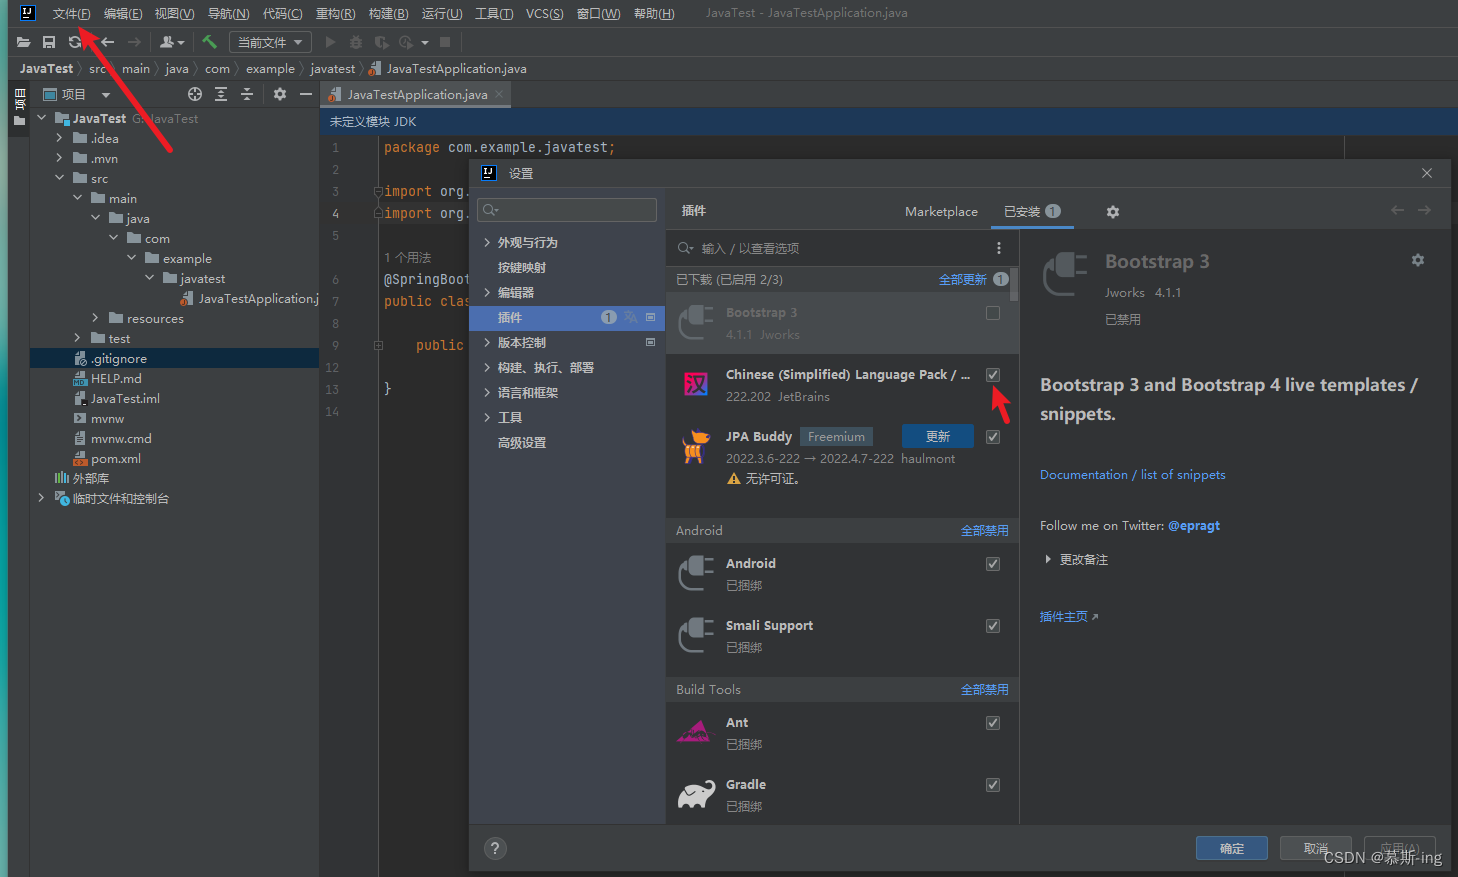Click 确定 button in settings dialog

1232,848
